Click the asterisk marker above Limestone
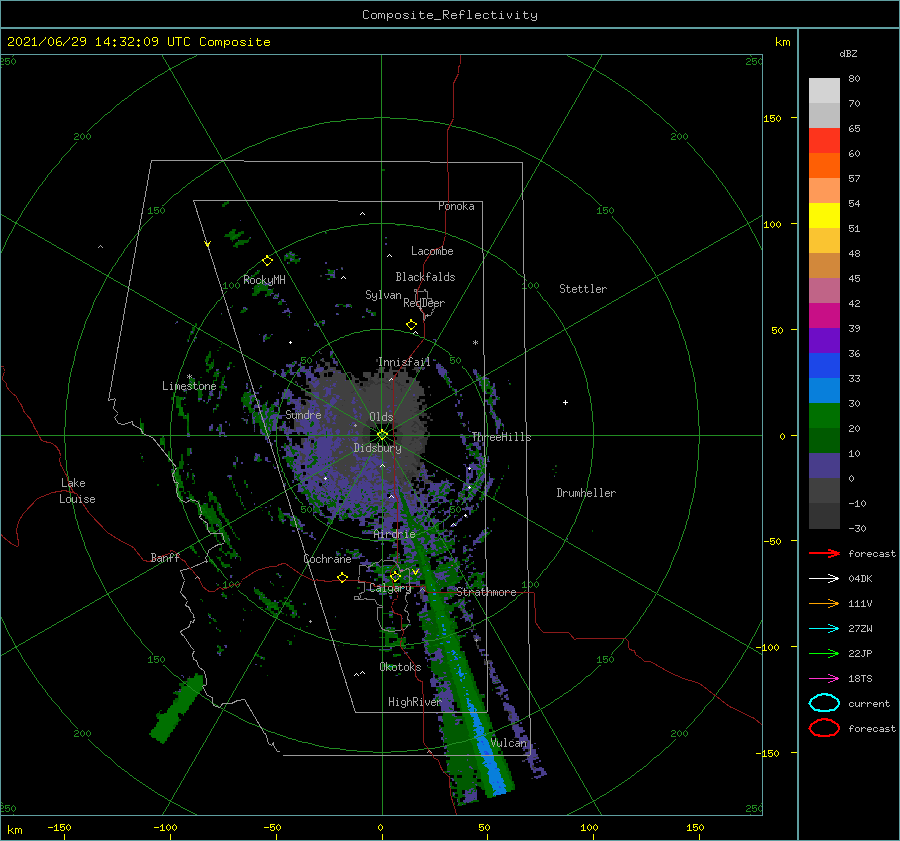900x841 pixels. tap(189, 377)
